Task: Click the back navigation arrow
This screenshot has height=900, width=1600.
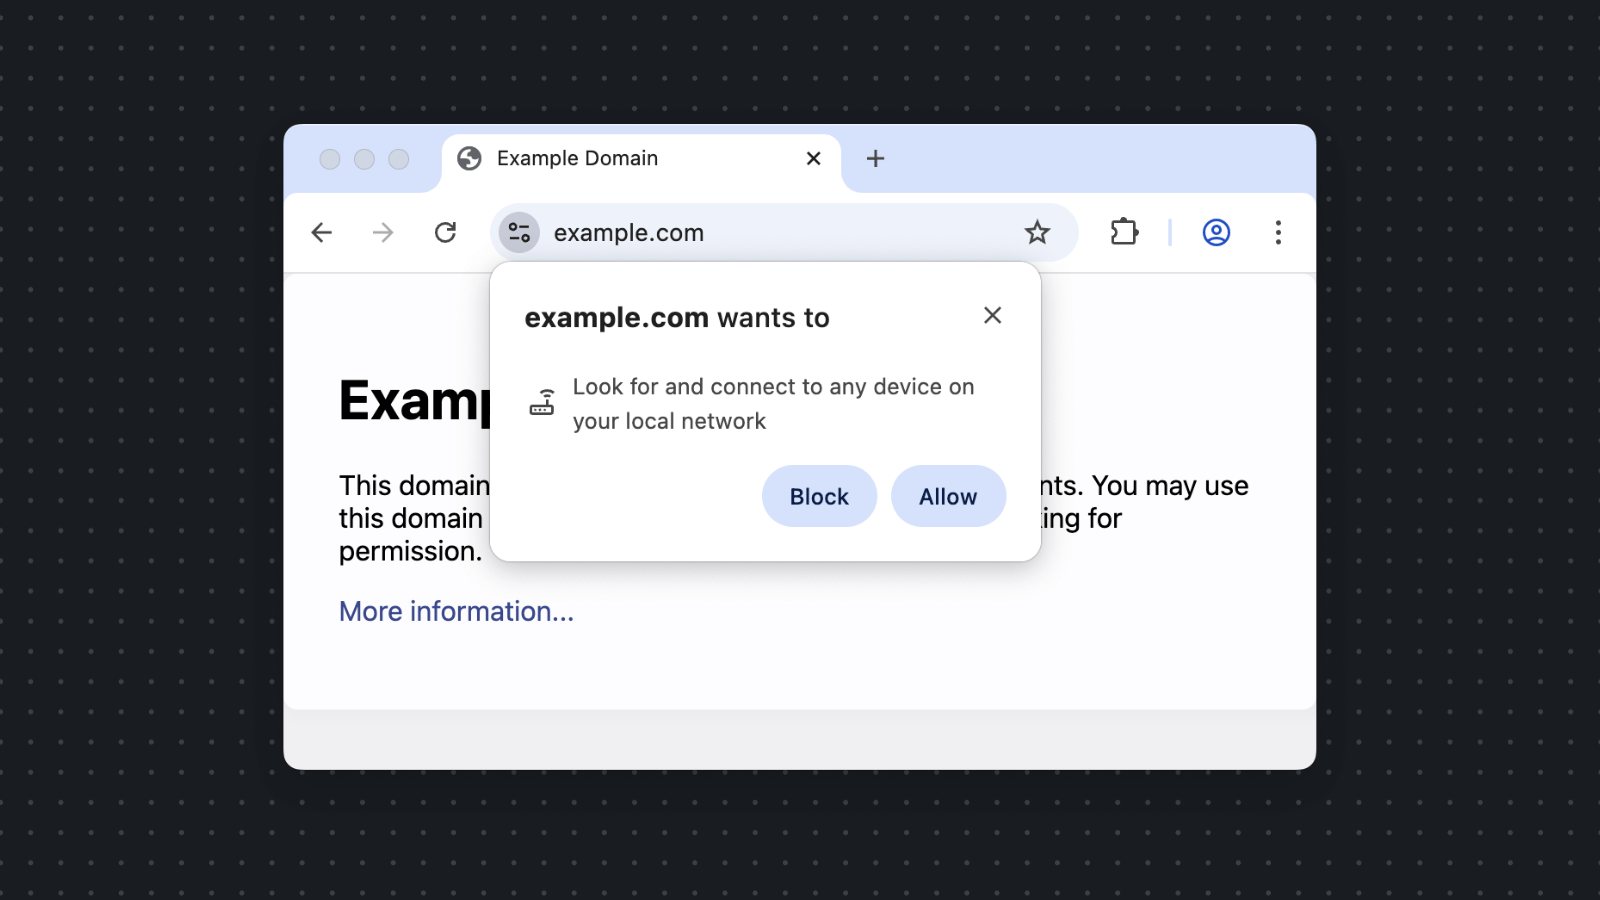Action: [x=321, y=232]
